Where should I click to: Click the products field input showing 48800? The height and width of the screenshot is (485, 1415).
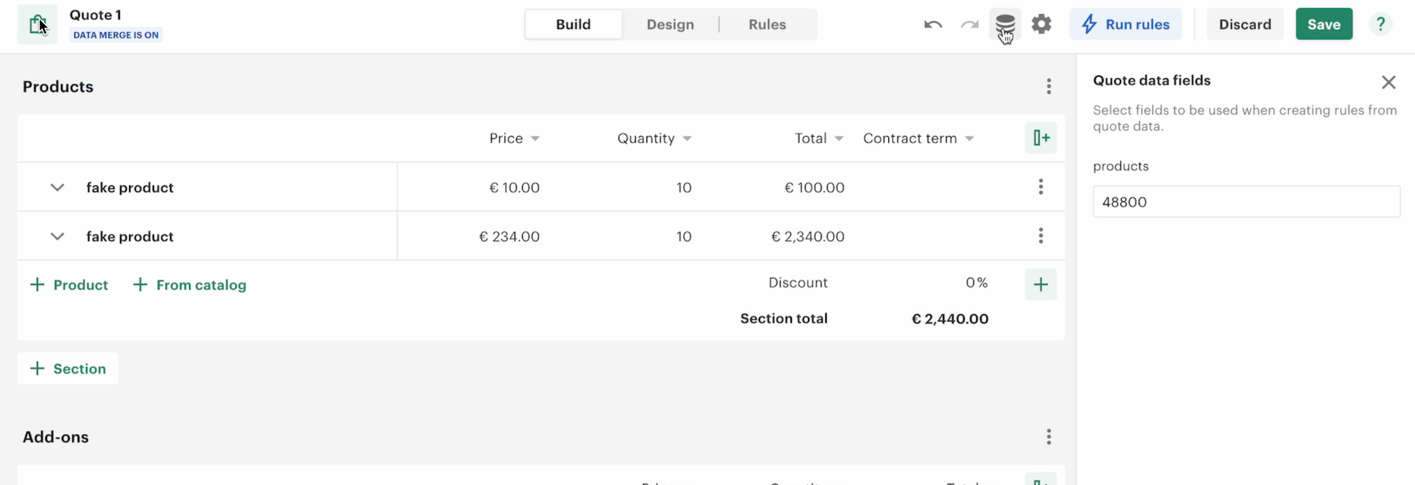(x=1246, y=202)
